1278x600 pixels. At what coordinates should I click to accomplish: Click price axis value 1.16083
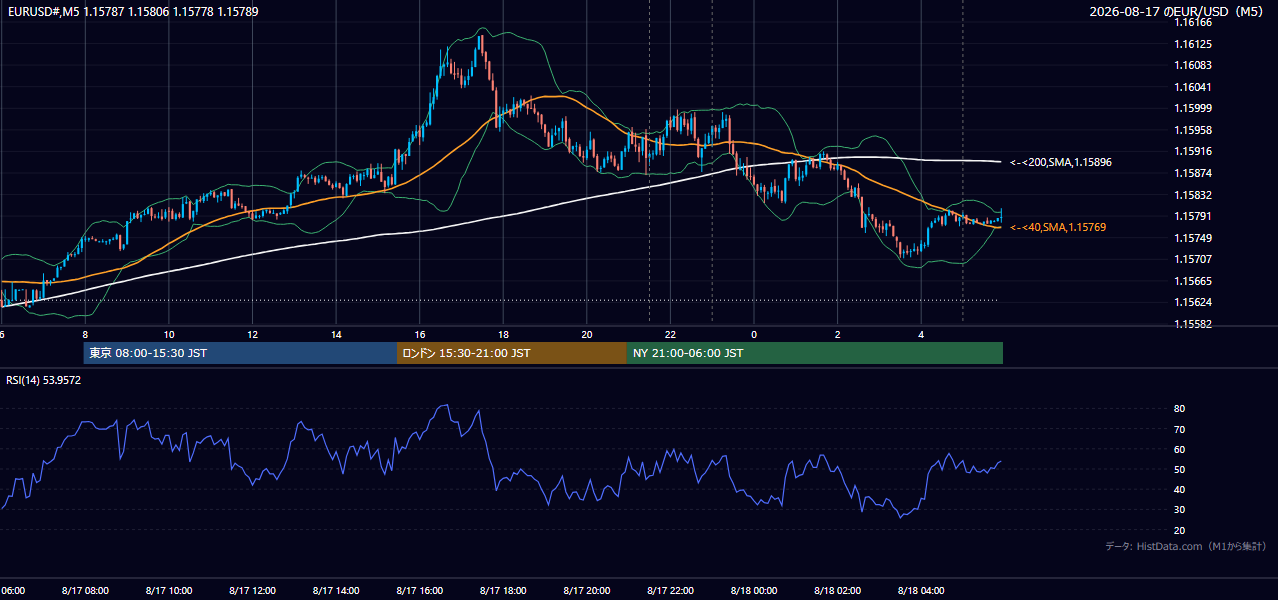coord(1193,65)
